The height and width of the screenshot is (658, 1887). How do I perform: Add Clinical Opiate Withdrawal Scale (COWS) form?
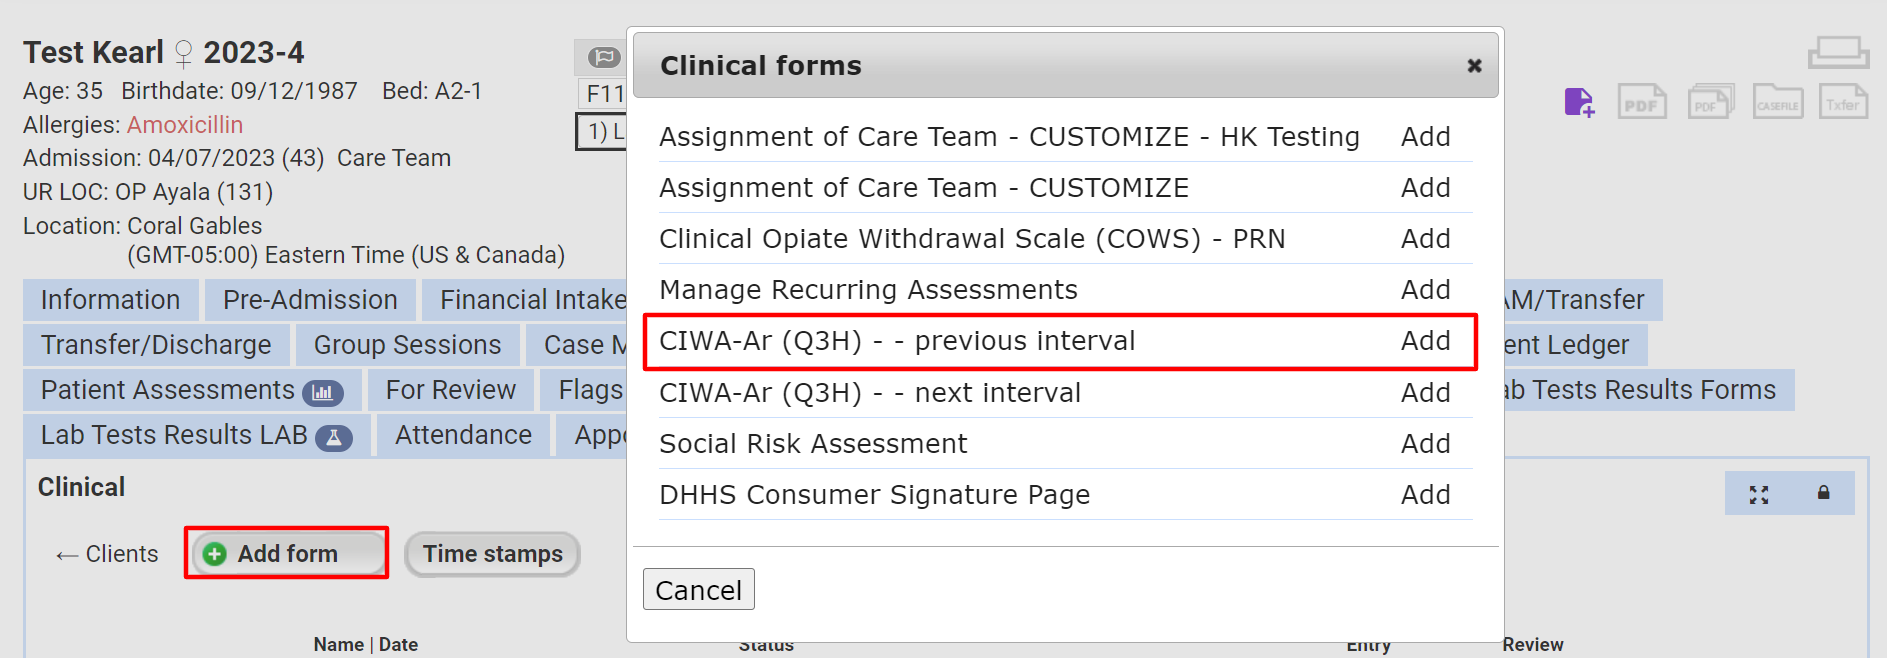[x=1425, y=239]
